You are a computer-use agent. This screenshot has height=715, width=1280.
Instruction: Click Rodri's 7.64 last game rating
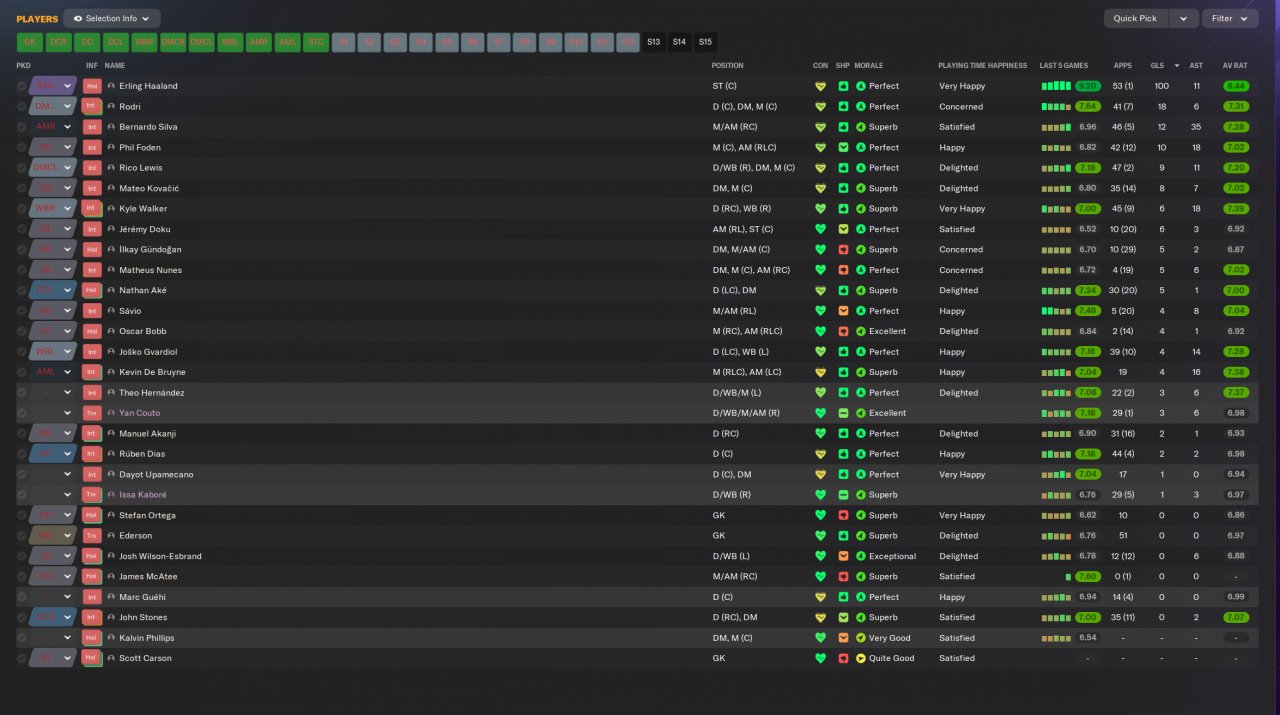(1088, 106)
